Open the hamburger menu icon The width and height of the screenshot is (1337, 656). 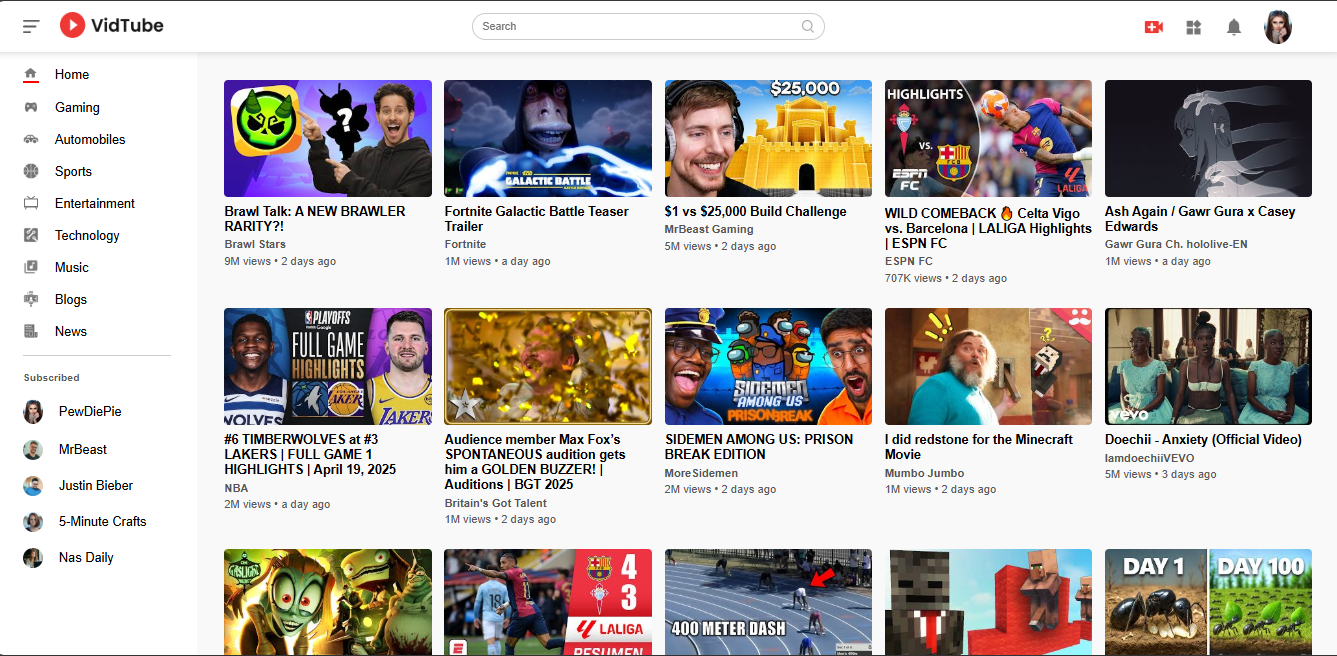[31, 26]
